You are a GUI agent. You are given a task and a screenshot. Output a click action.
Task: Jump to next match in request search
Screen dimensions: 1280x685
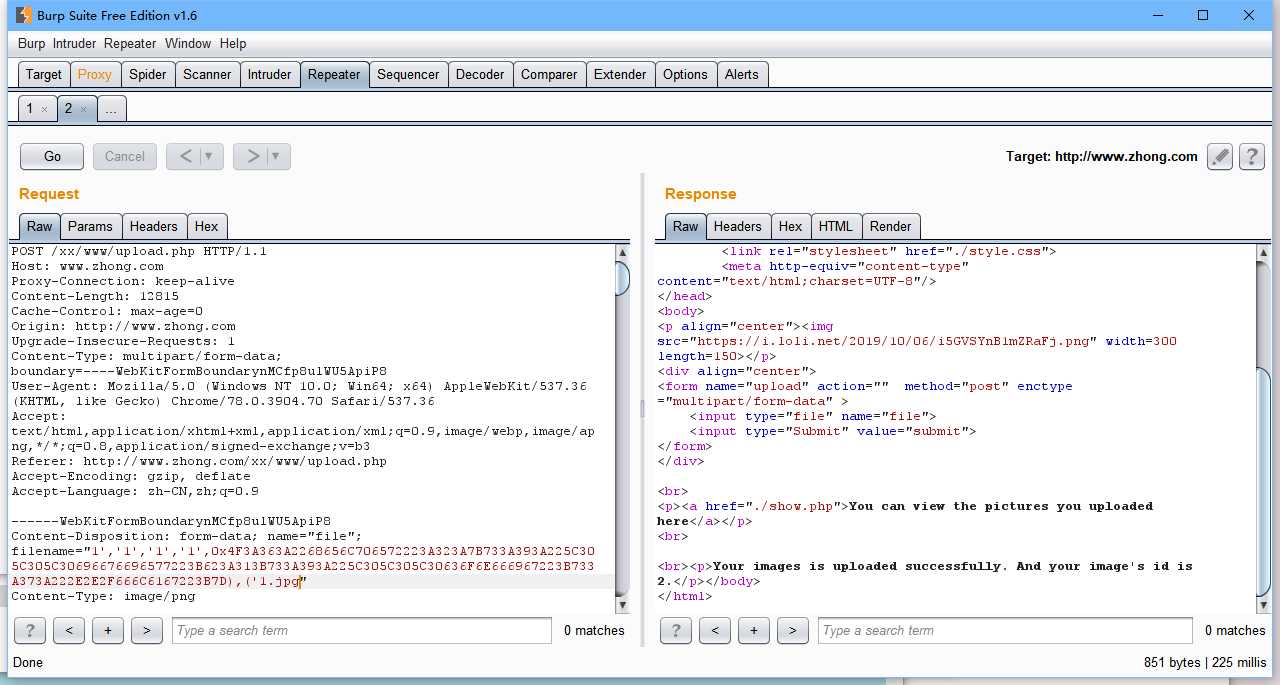pyautogui.click(x=146, y=630)
